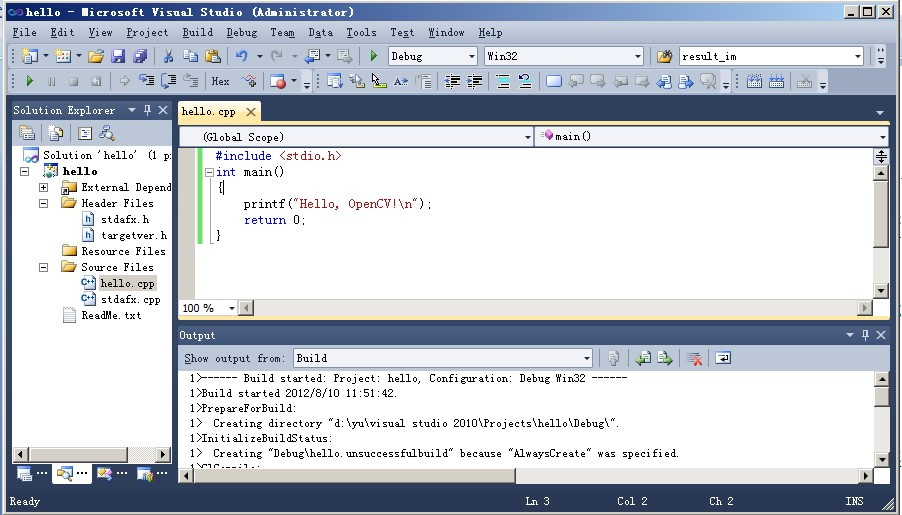The height and width of the screenshot is (515, 902).
Task: Pin the Output panel
Action: [865, 335]
